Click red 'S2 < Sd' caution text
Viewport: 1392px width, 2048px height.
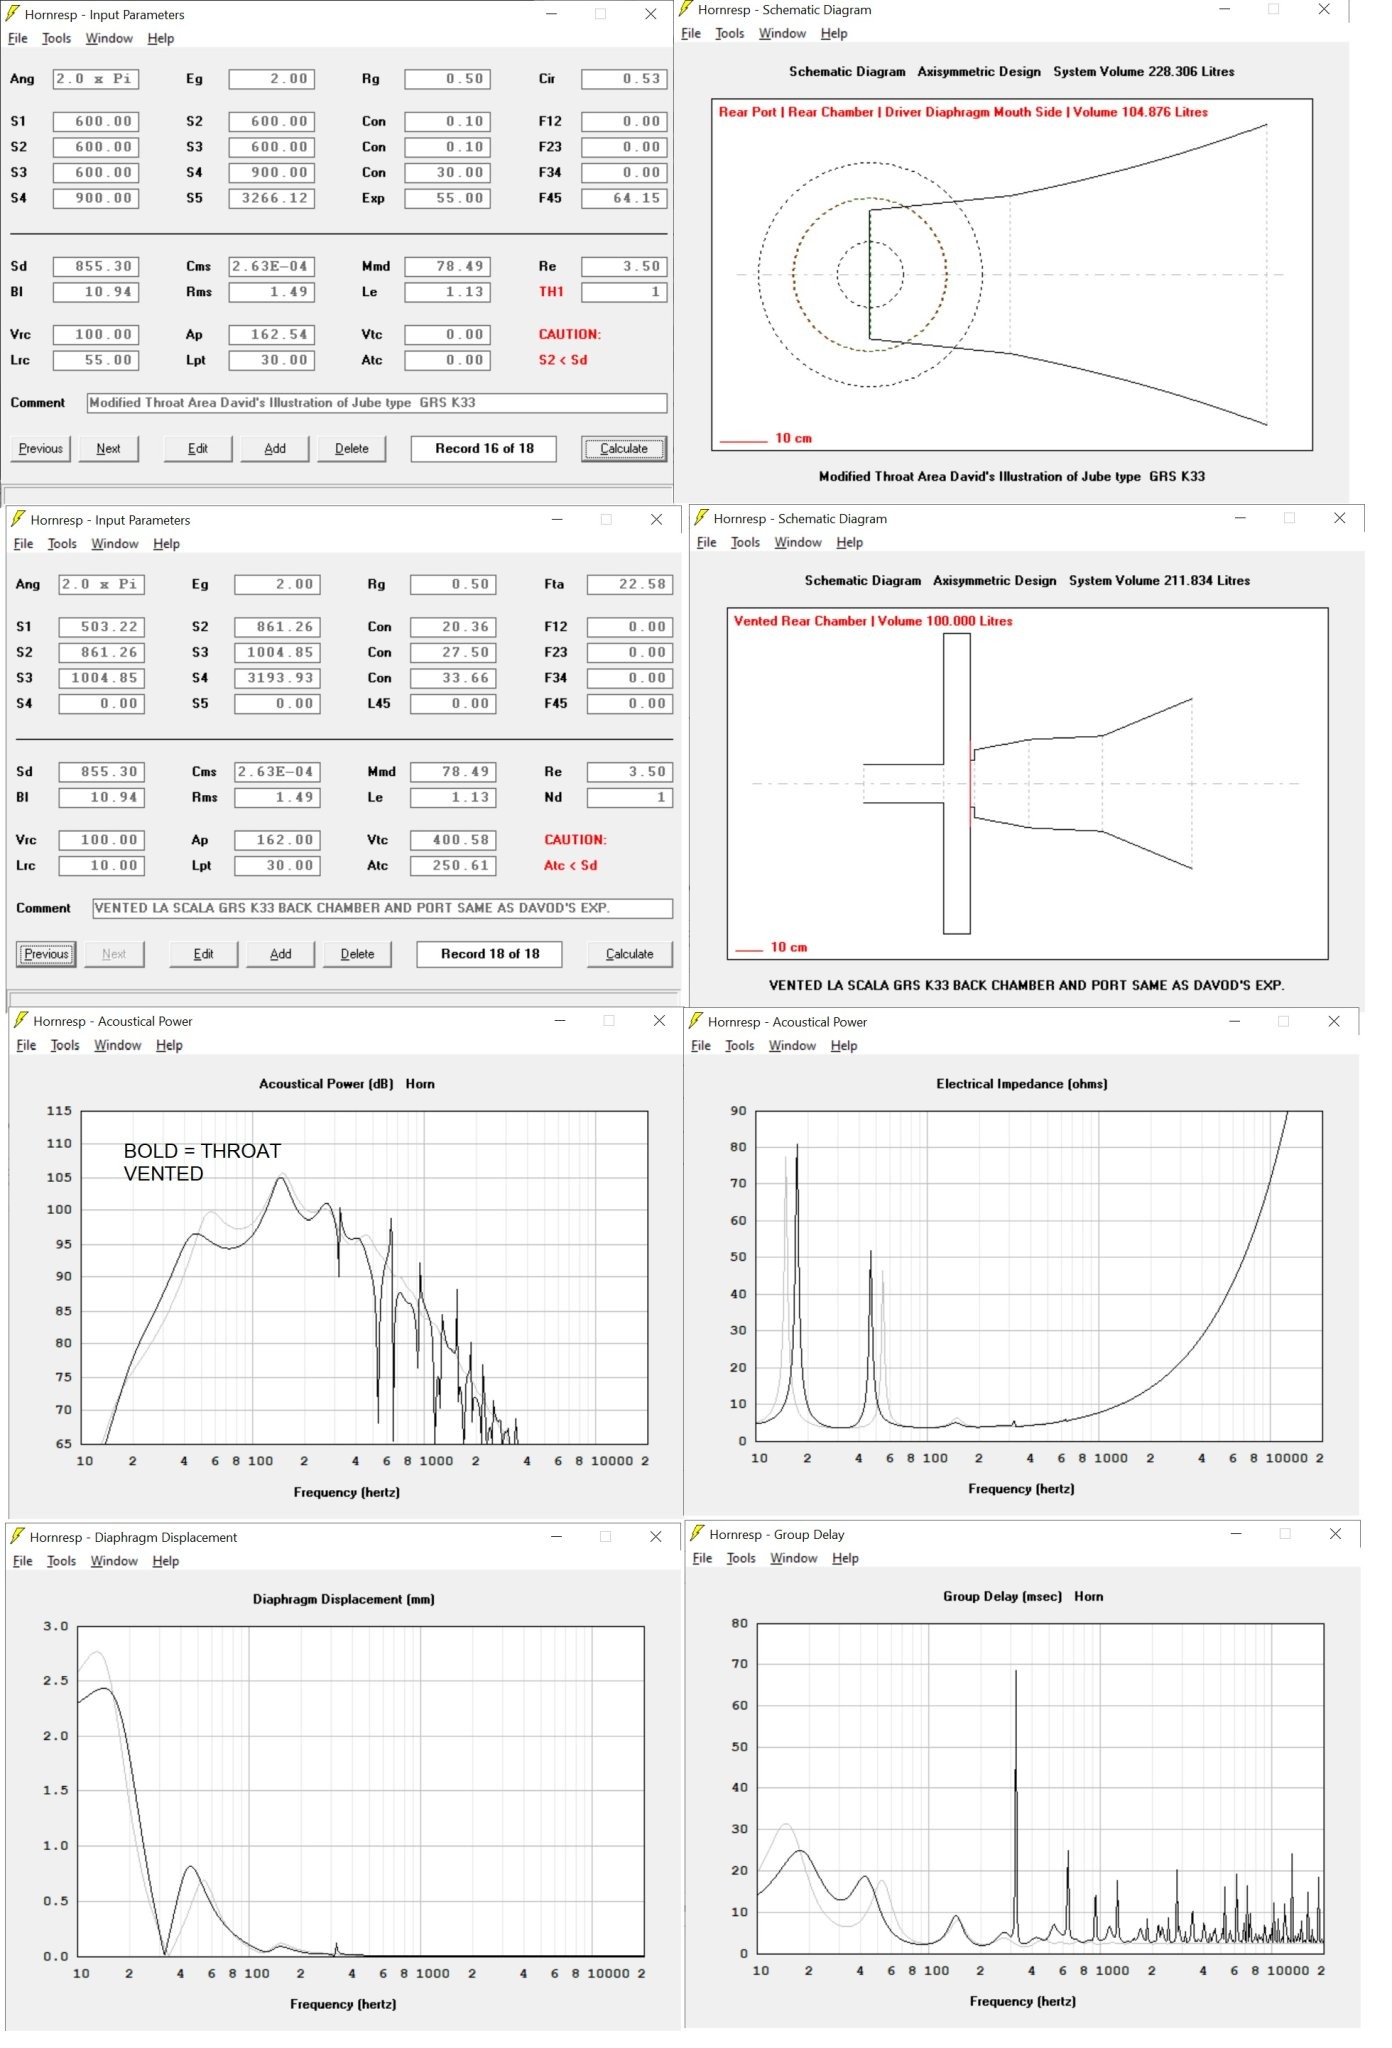(563, 360)
